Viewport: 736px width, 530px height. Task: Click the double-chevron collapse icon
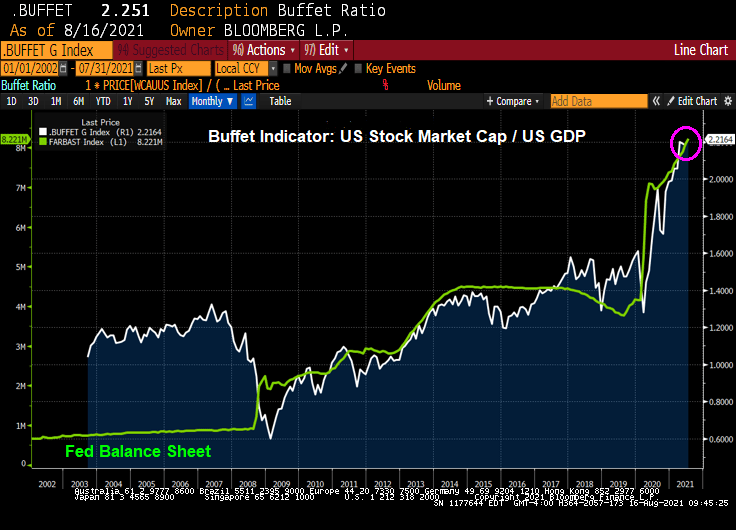[656, 101]
